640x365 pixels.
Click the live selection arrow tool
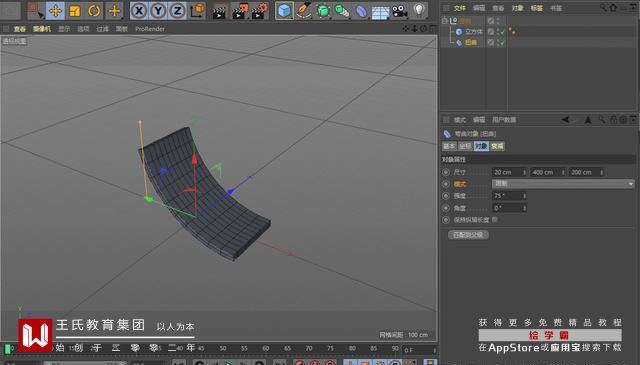36,11
